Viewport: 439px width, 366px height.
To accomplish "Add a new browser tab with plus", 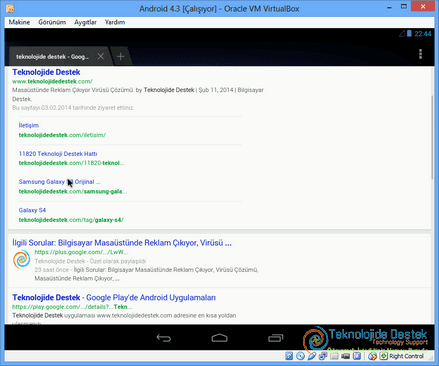I will 120,57.
